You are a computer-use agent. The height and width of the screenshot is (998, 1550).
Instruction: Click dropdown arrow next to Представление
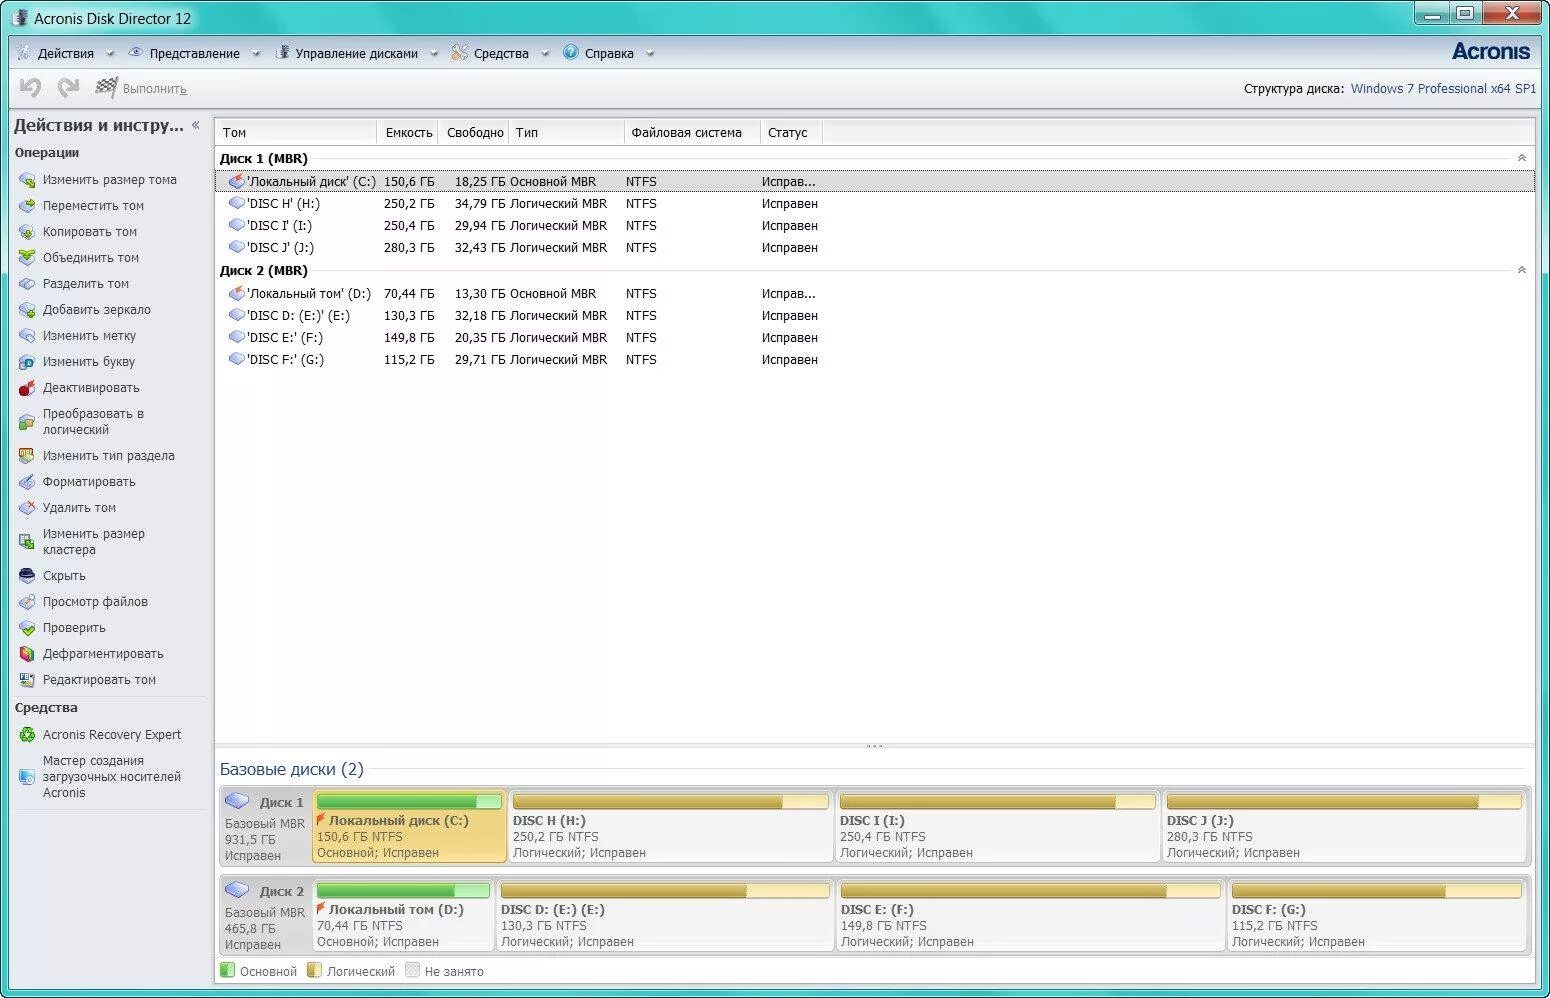click(x=256, y=54)
